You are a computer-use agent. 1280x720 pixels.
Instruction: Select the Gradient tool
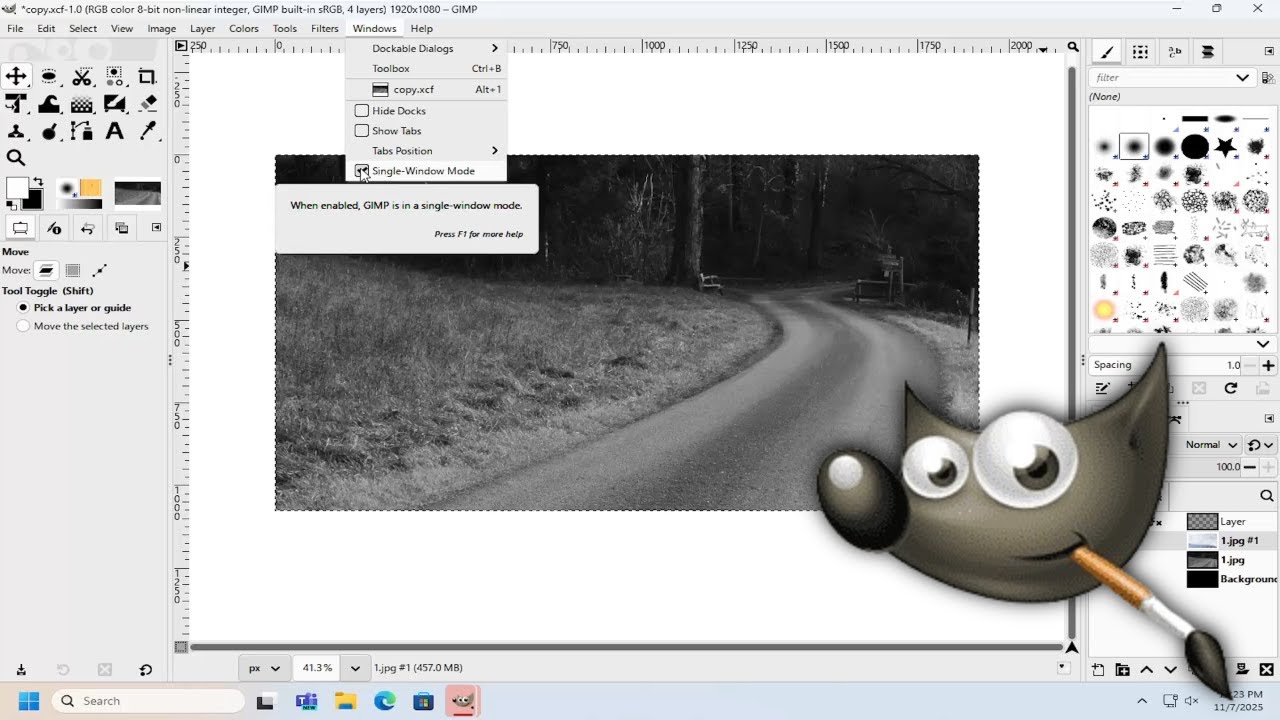115,104
